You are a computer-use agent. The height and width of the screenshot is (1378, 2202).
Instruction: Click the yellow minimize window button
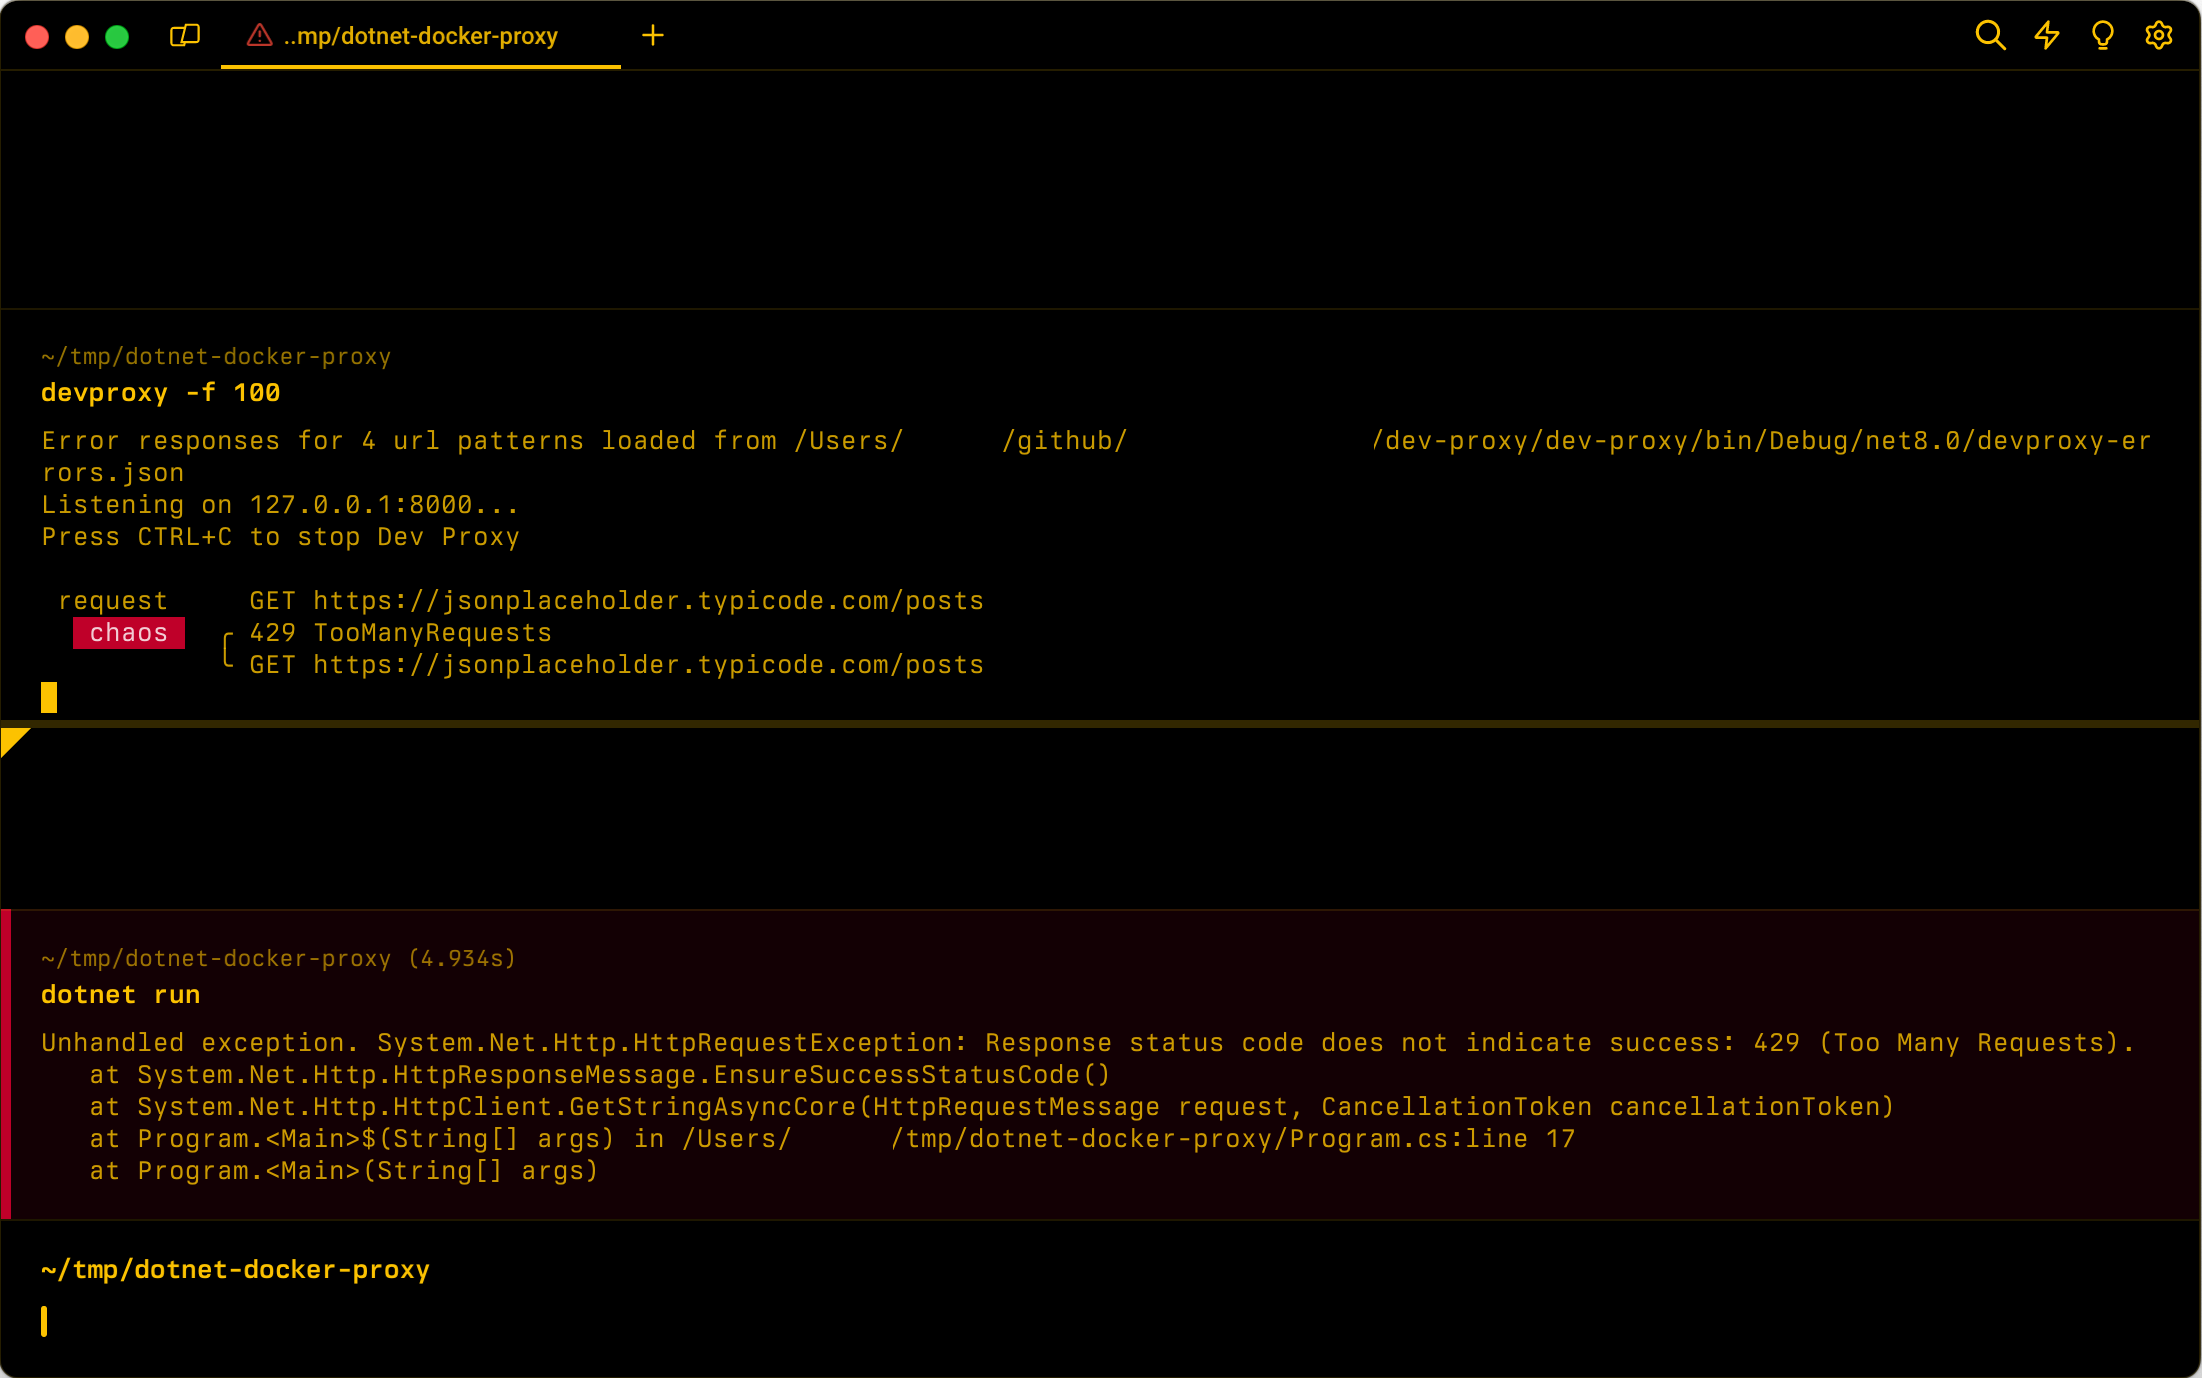pyautogui.click(x=77, y=37)
